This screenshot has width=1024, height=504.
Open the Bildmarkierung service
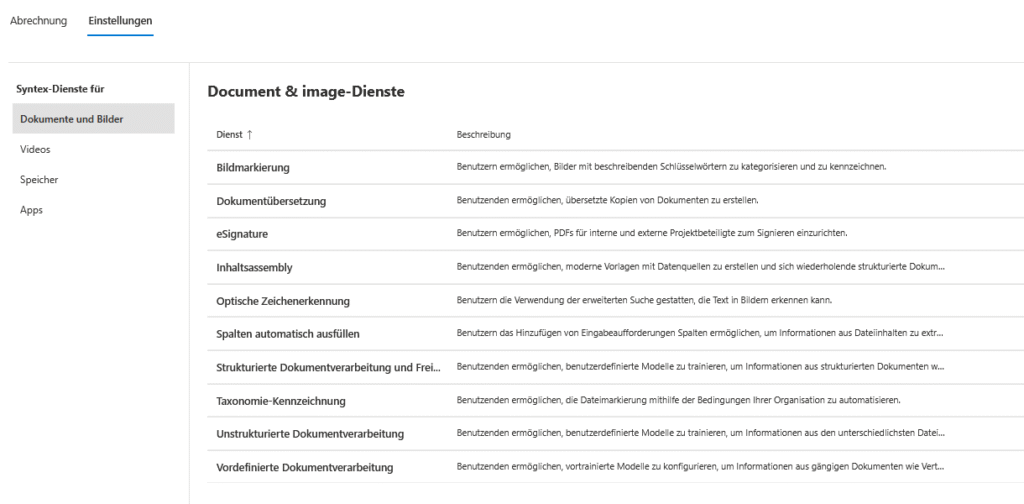[x=253, y=167]
